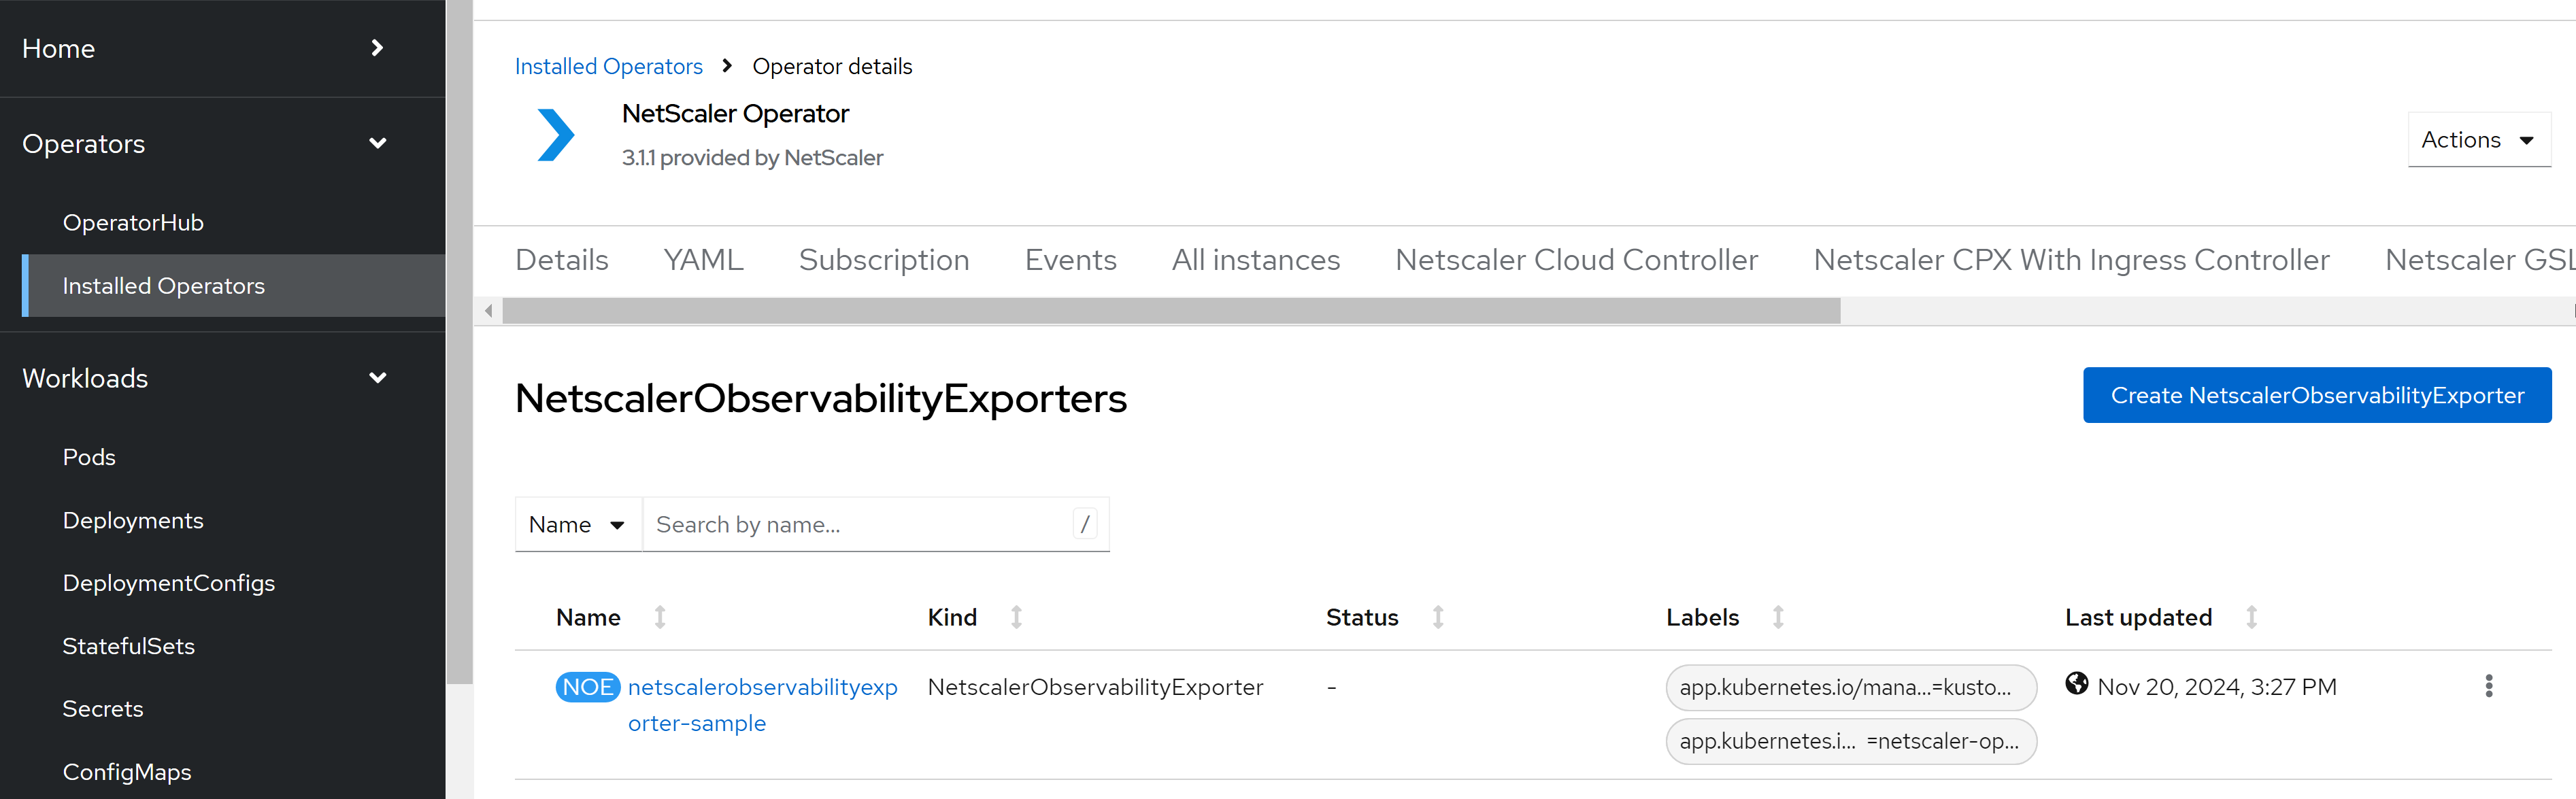The image size is (2576, 799).
Task: Click Create NetscalerObservabilityExporter button
Action: click(x=2317, y=395)
